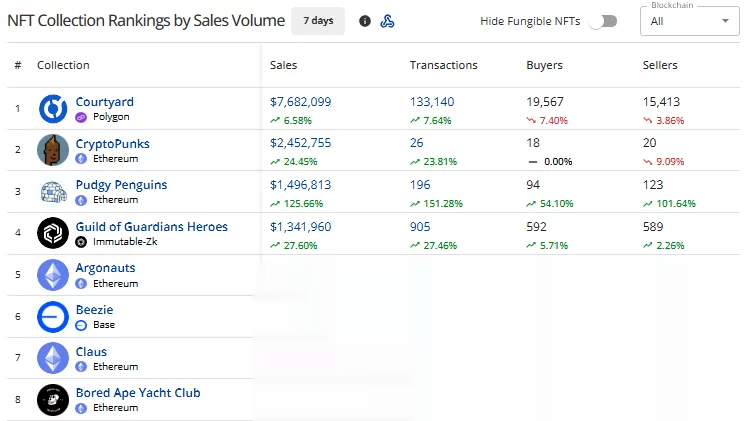The image size is (751, 421).
Task: Click CryptoPunks sales value $2,452,755
Action: click(x=300, y=143)
